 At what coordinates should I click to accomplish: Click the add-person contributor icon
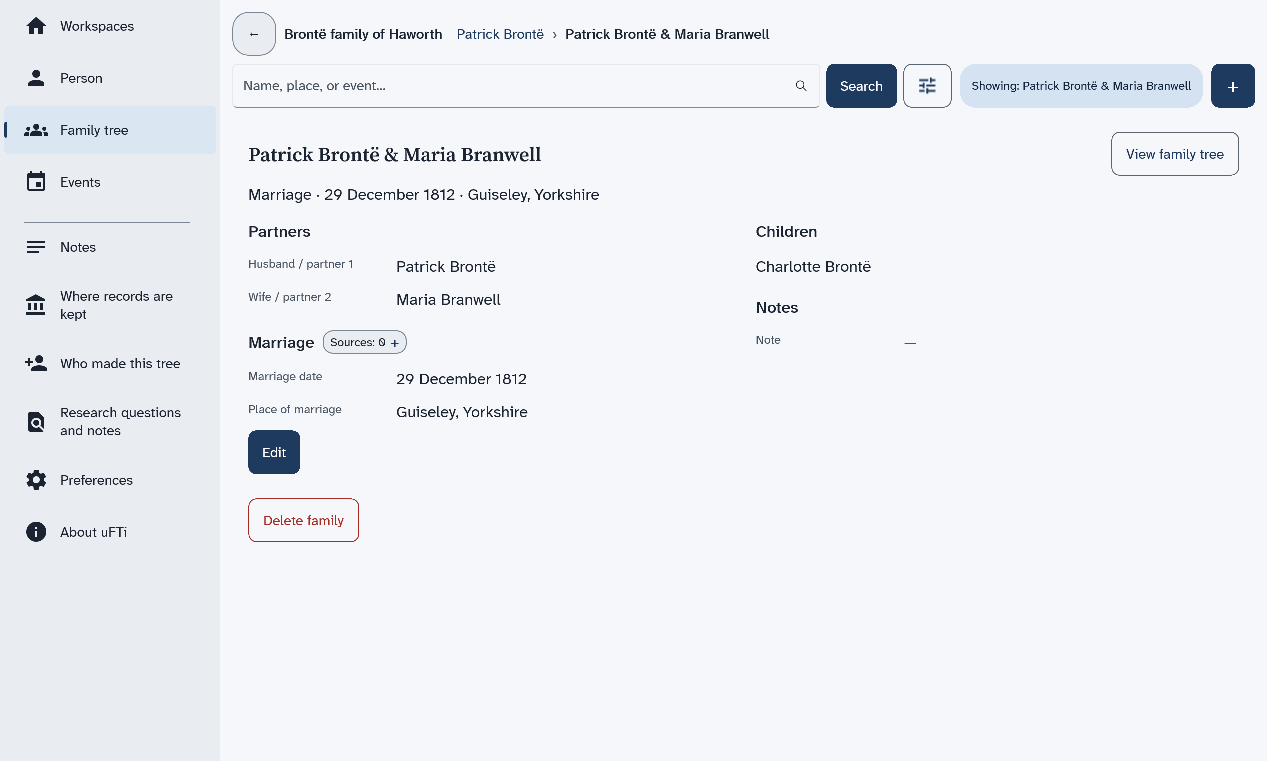(36, 363)
